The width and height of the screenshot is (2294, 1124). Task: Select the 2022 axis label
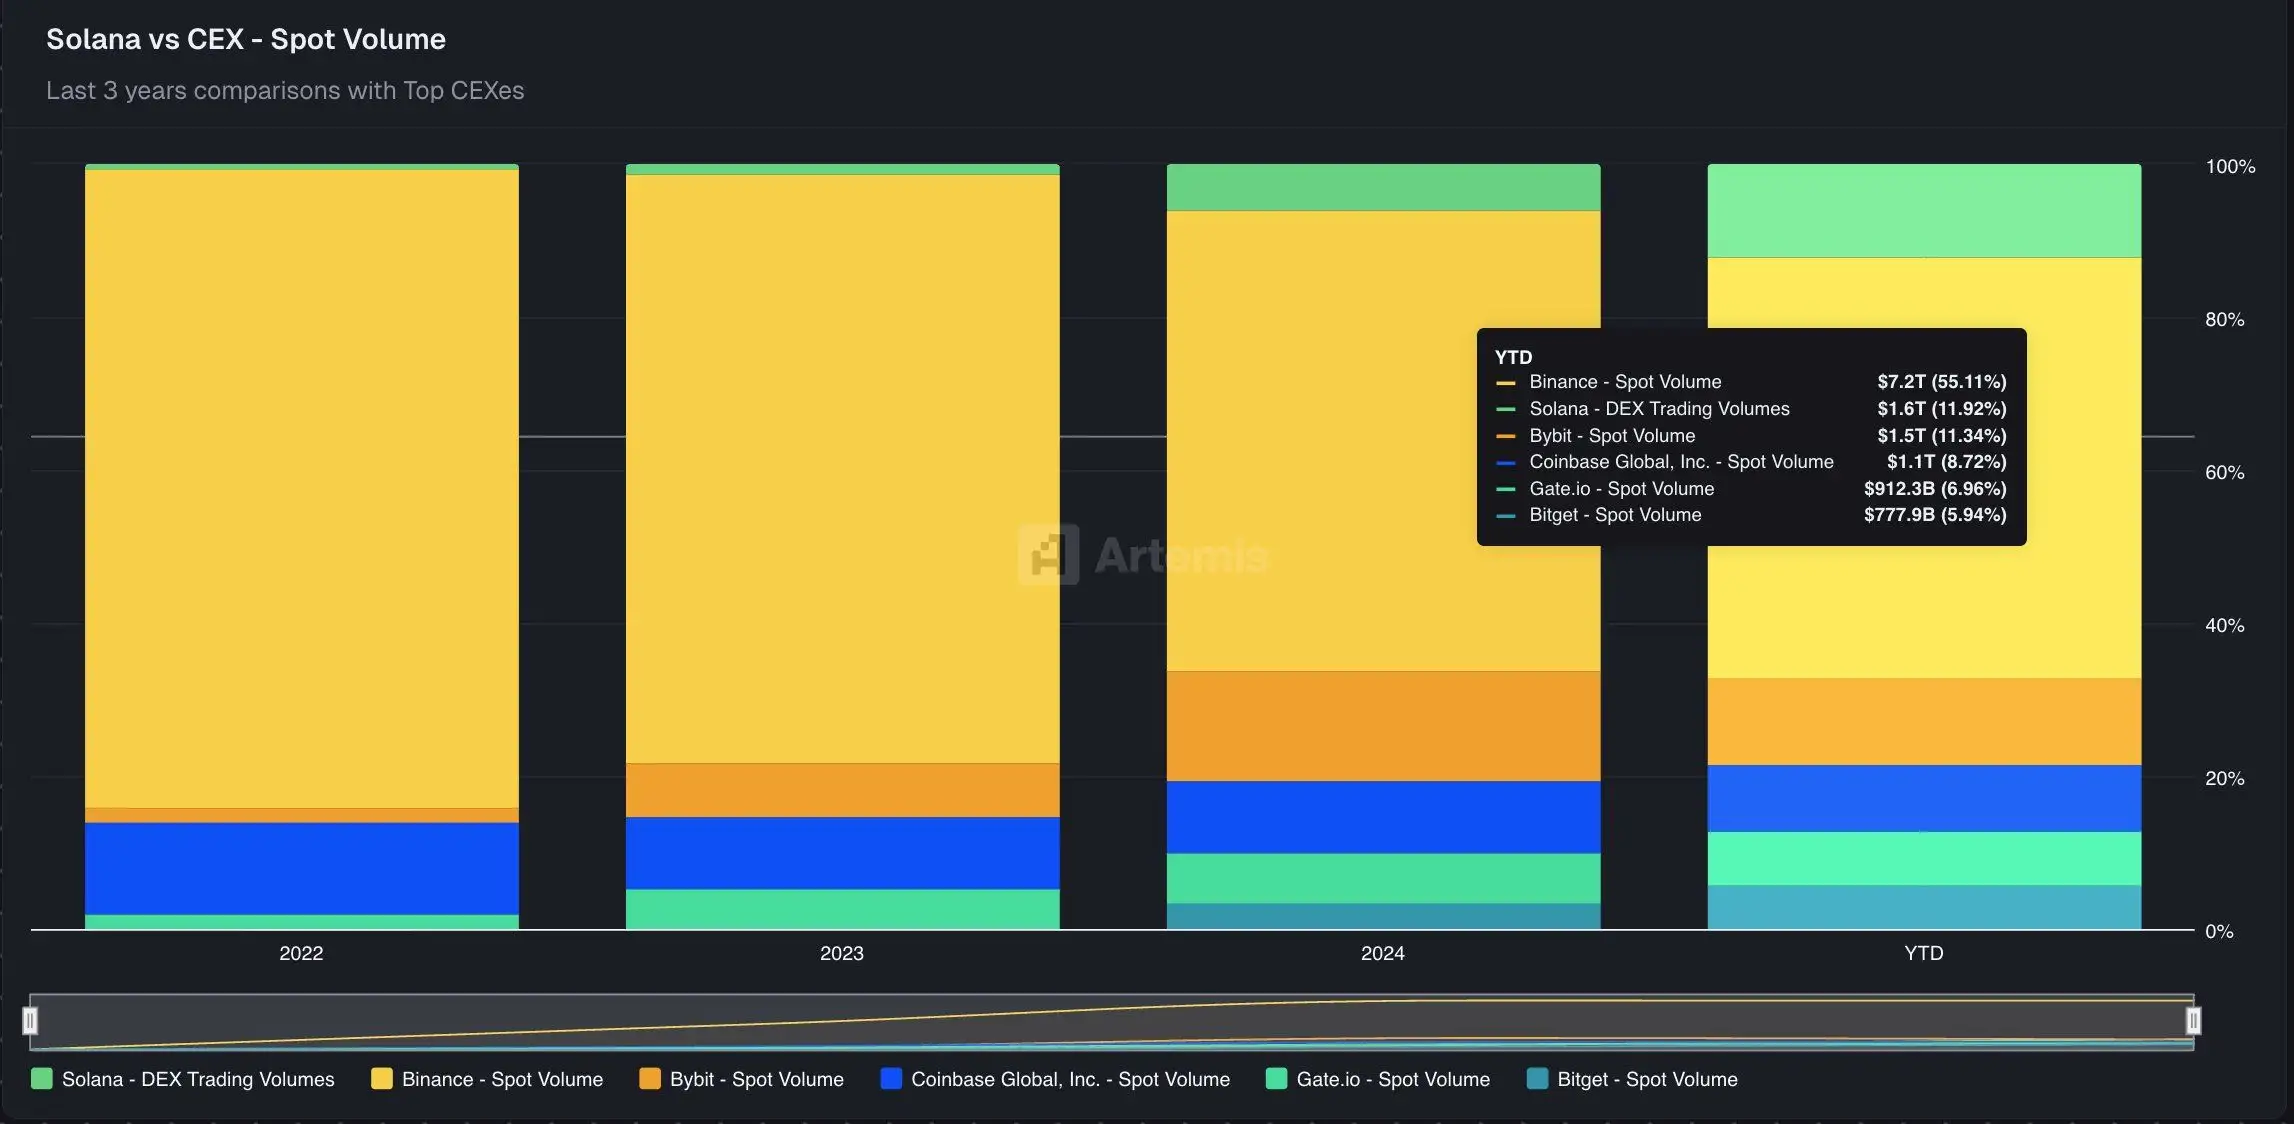click(301, 953)
